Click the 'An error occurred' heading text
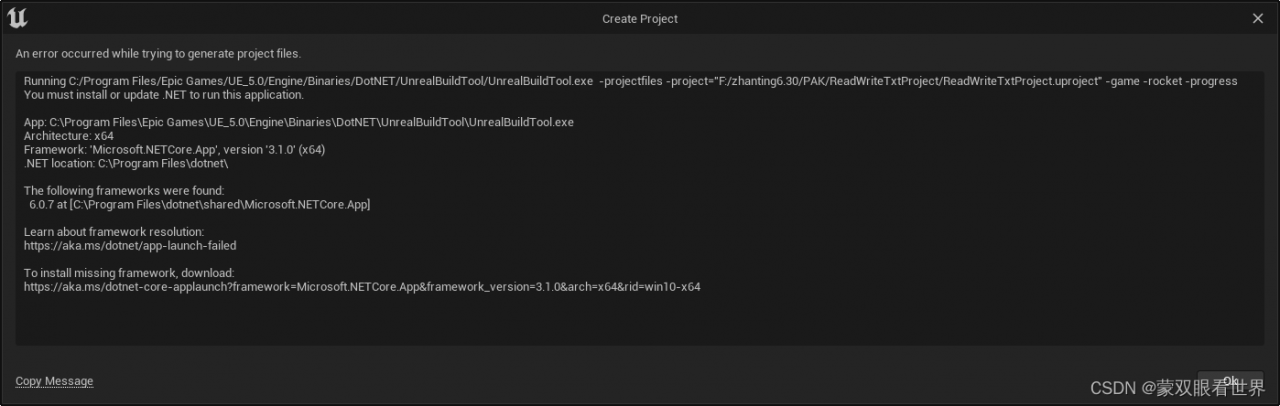Viewport: 1280px width, 406px height. pyautogui.click(x=158, y=54)
